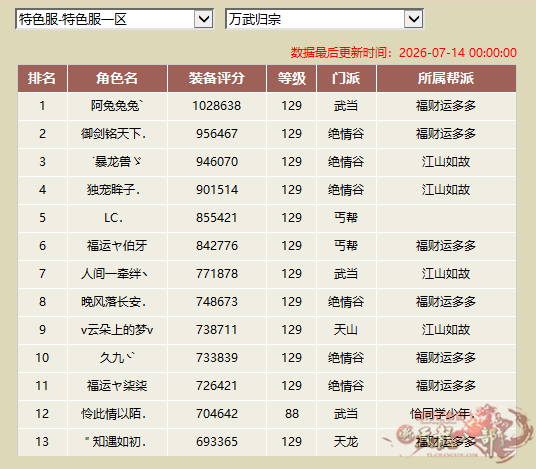The width and height of the screenshot is (536, 469).
Task: Click equipment score 704642
Action: 216,414
